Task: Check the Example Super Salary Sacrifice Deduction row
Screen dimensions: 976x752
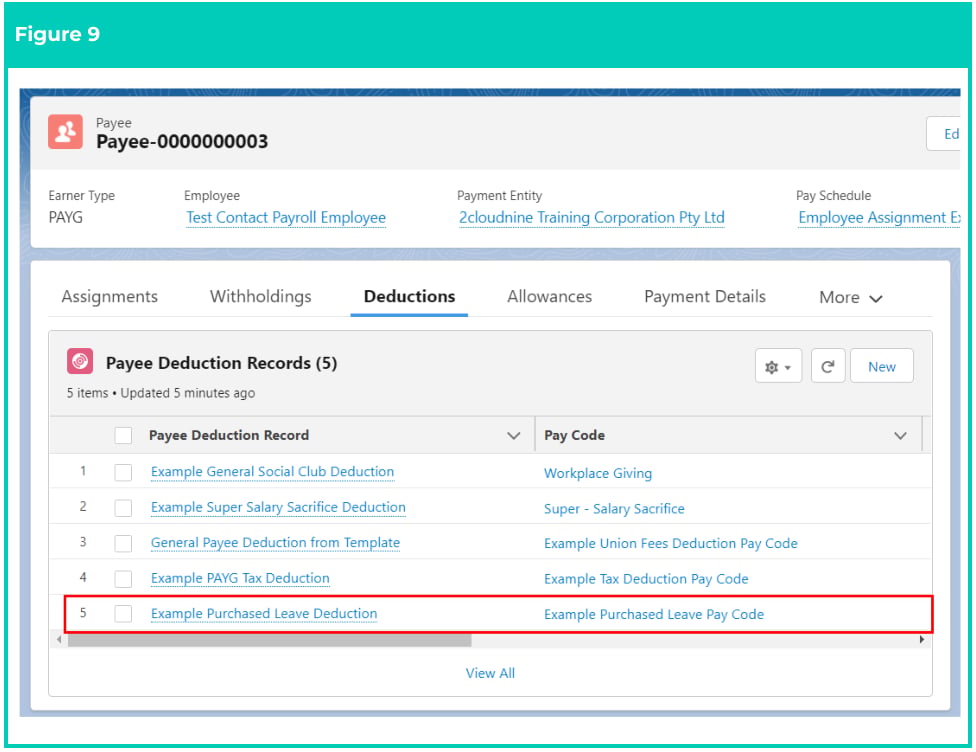Action: 123,508
